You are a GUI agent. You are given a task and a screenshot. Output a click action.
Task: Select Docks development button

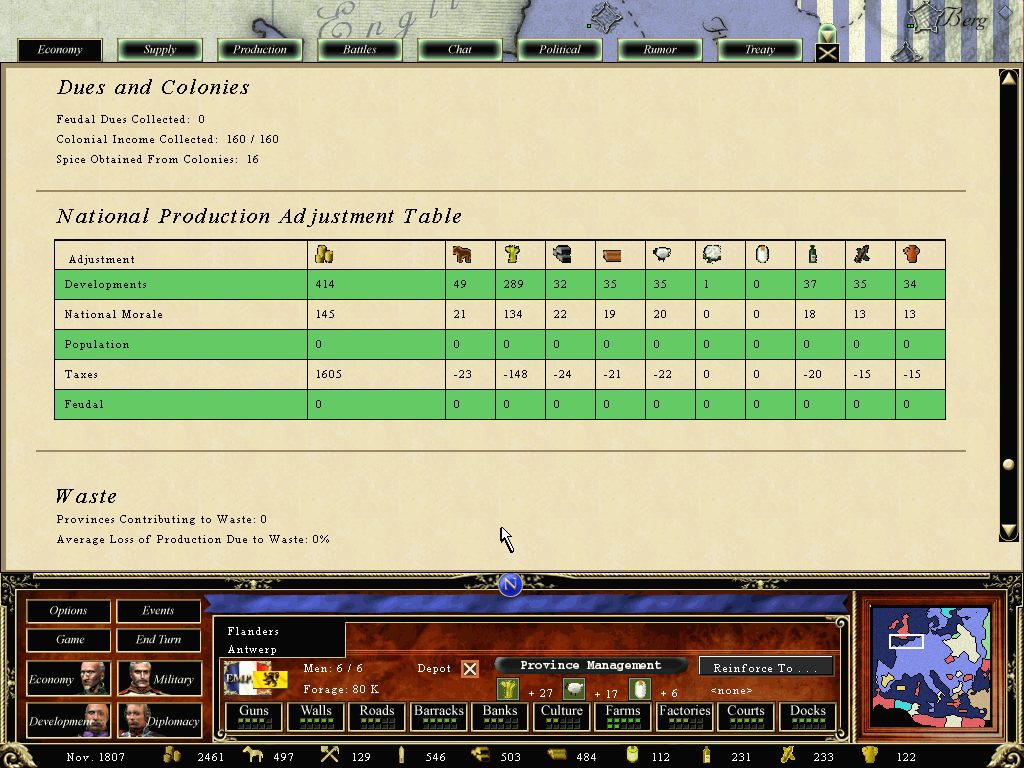point(808,716)
